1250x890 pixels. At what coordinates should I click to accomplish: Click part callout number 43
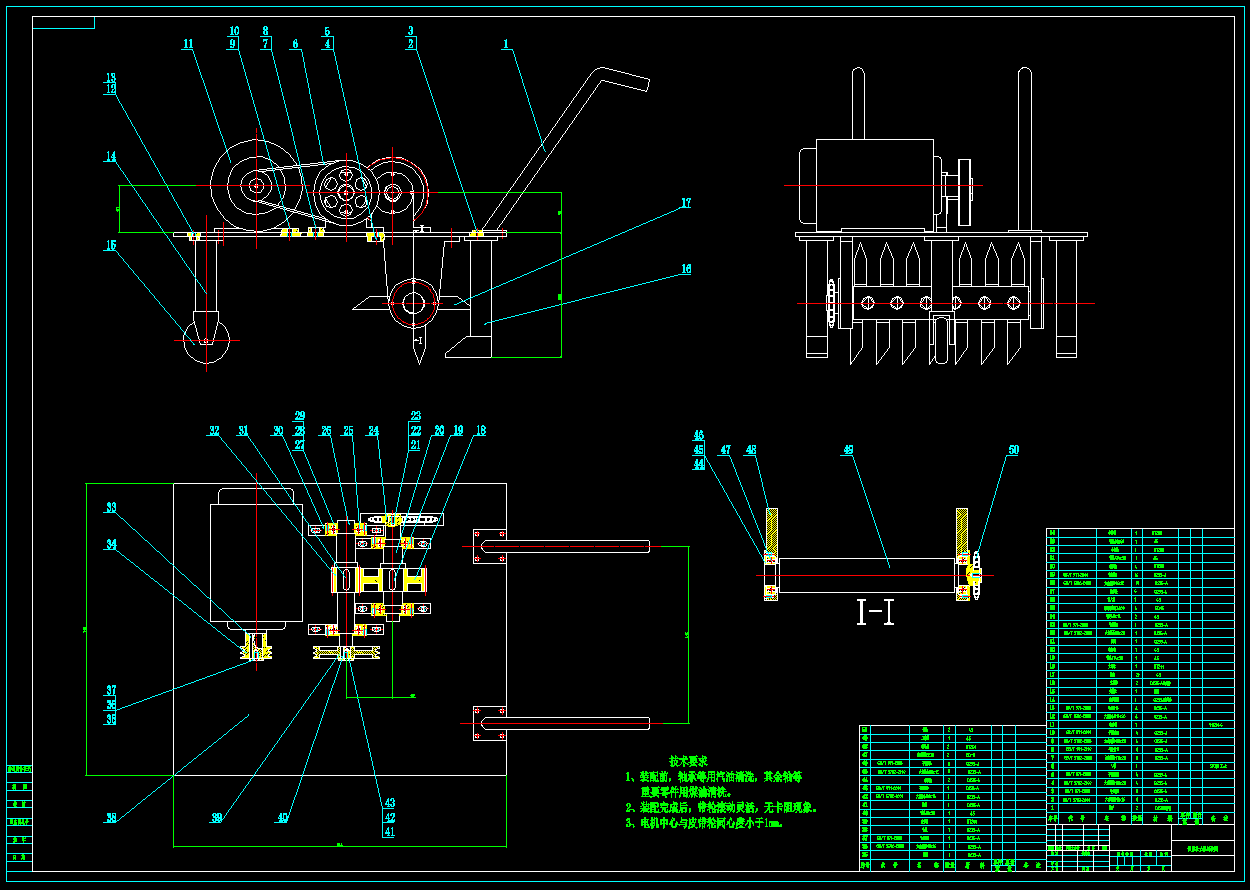coord(389,803)
